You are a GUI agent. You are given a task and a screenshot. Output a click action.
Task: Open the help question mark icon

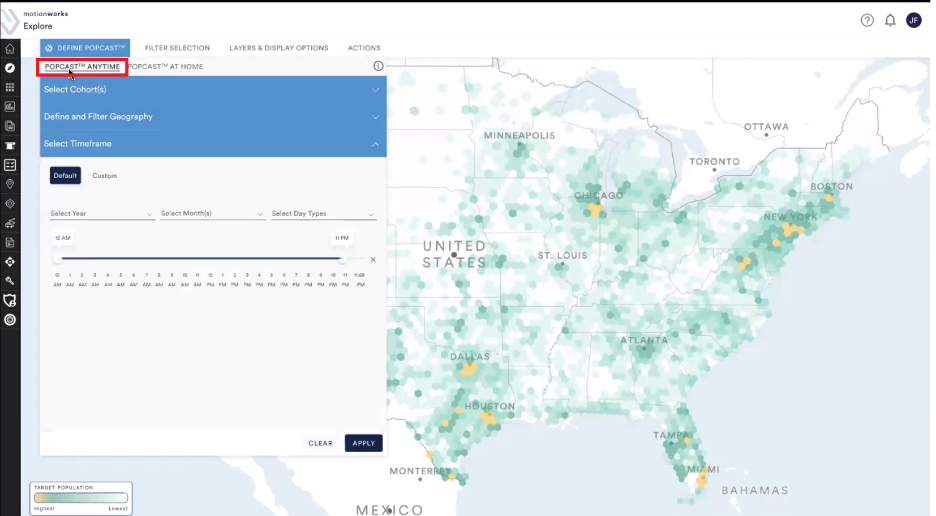[867, 20]
